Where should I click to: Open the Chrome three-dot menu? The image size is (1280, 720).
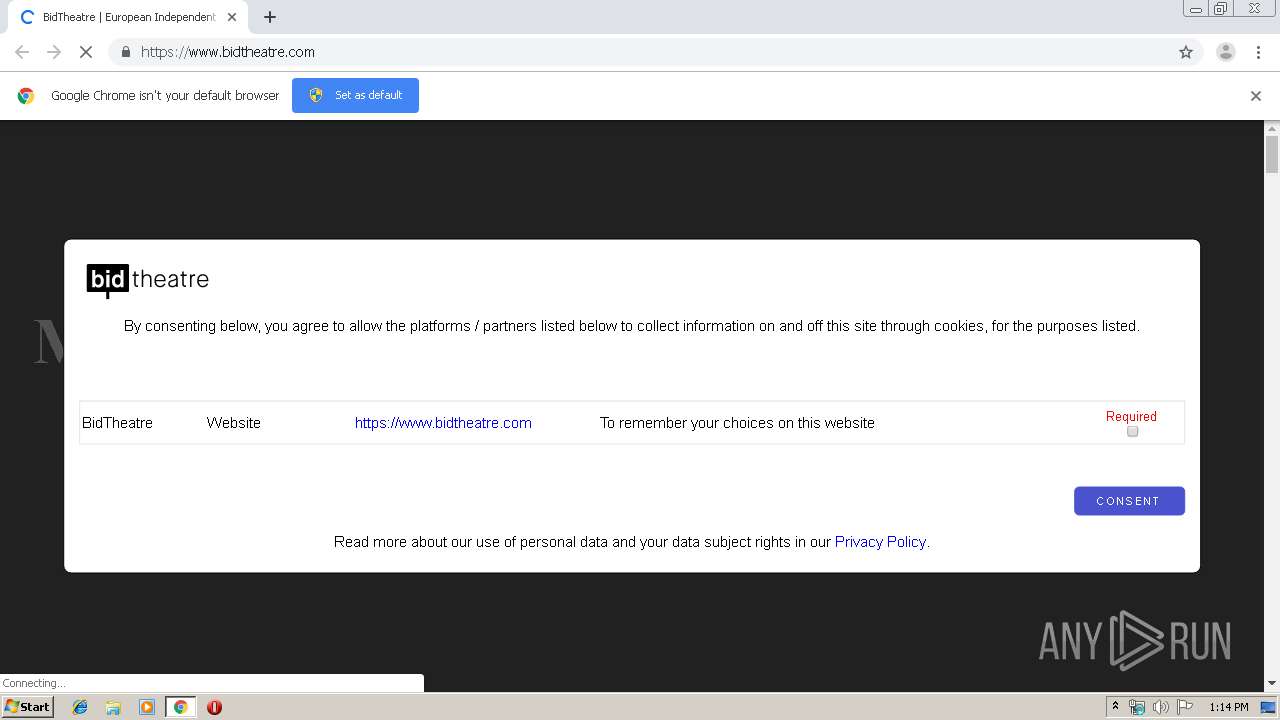pos(1258,52)
